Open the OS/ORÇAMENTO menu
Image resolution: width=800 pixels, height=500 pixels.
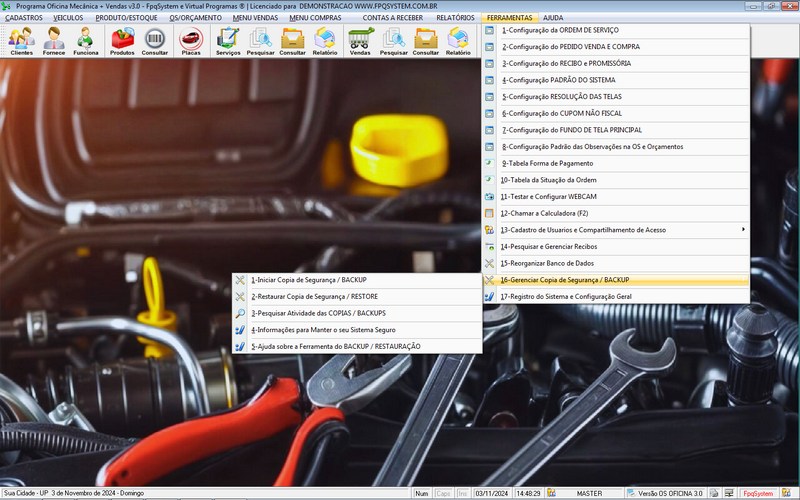click(195, 18)
